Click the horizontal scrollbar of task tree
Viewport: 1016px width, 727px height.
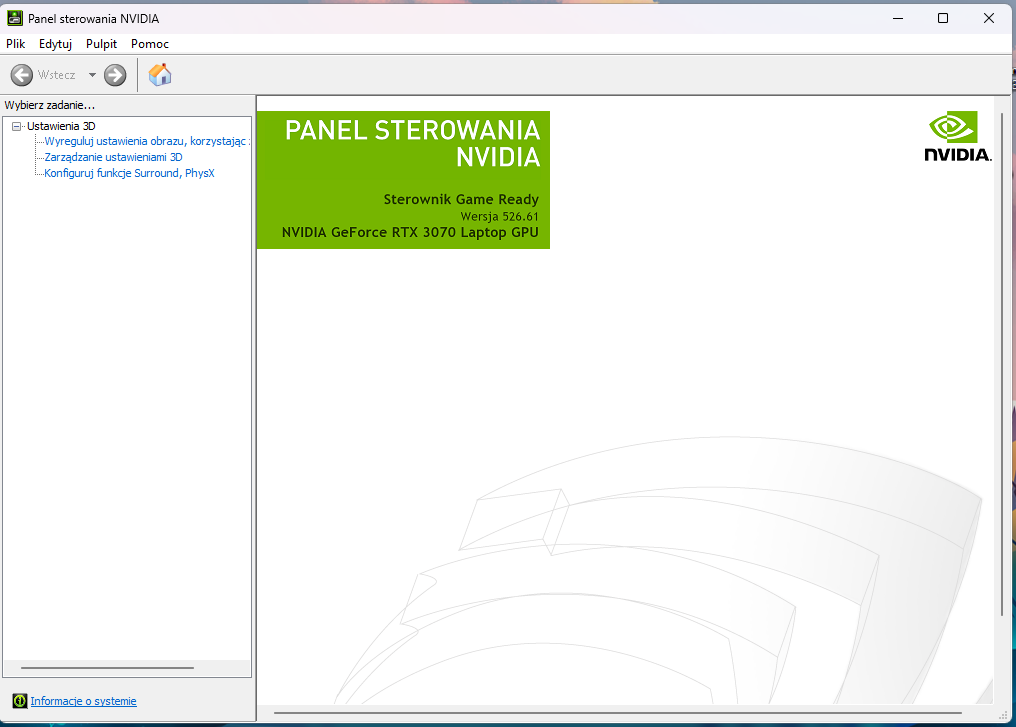click(x=107, y=667)
